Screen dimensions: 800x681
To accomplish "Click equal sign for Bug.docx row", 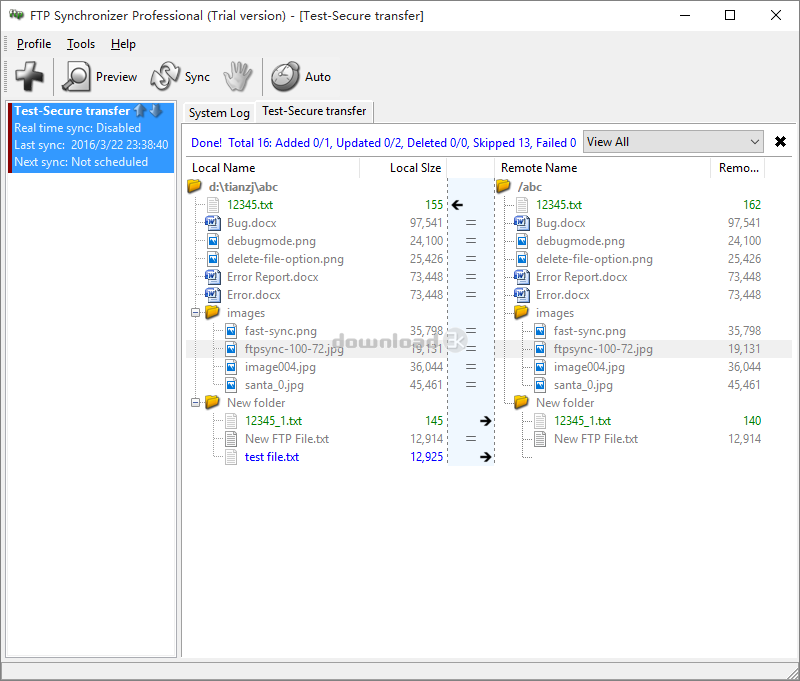I will (x=471, y=223).
